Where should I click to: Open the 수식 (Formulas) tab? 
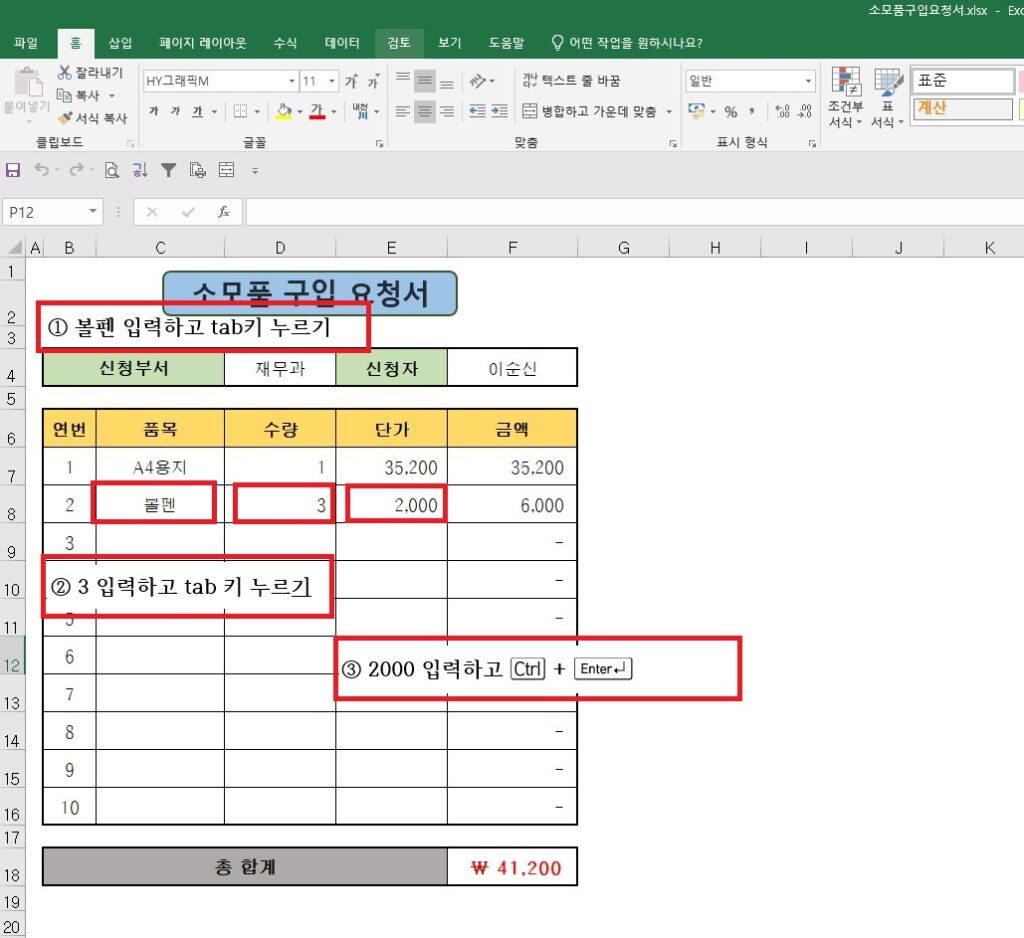point(285,43)
